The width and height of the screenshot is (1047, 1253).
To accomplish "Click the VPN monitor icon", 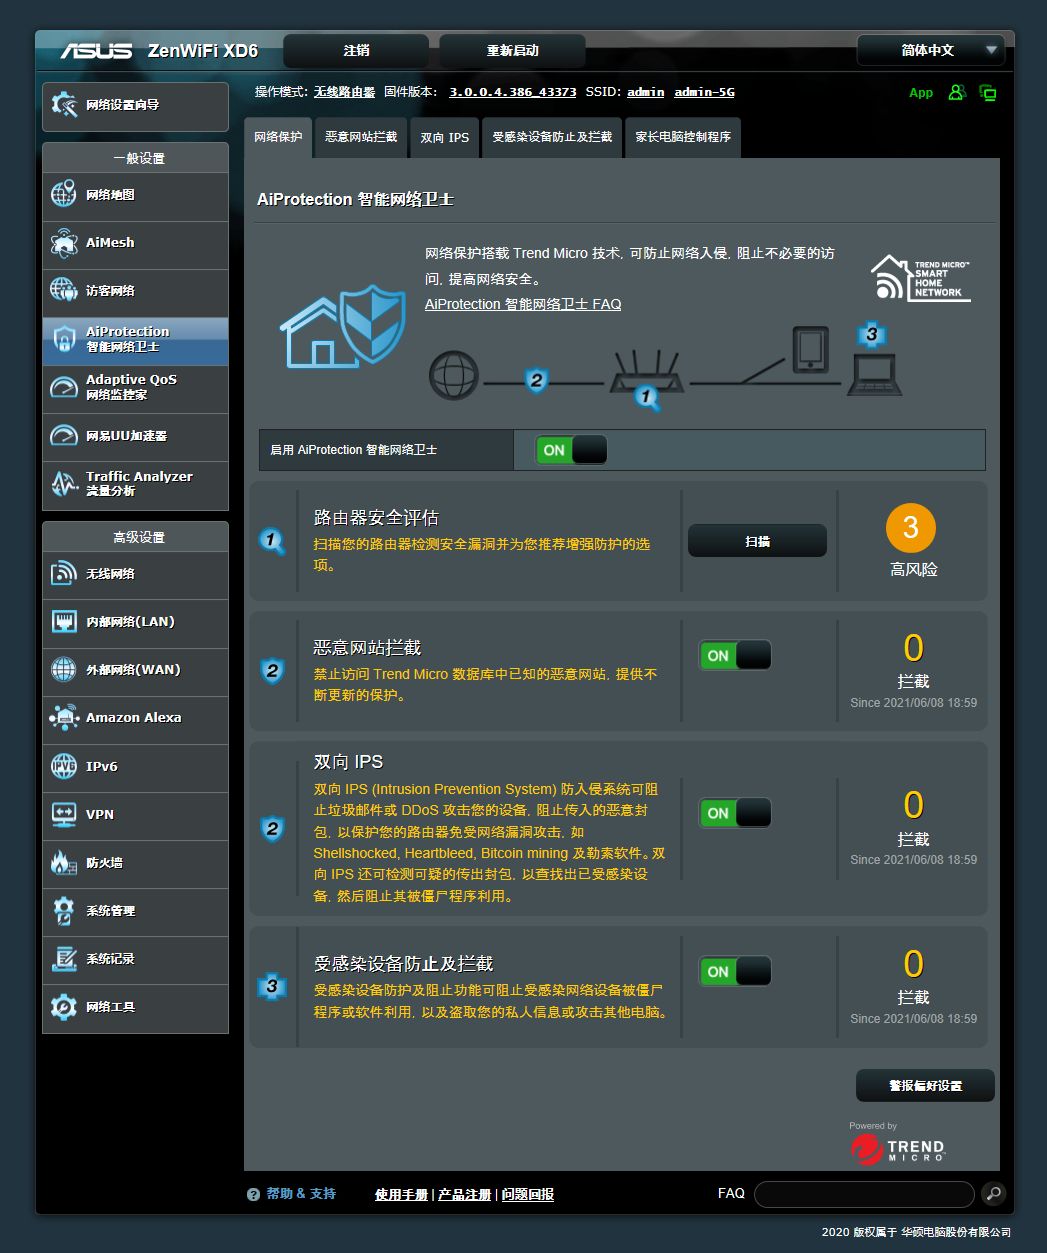I will pyautogui.click(x=64, y=815).
